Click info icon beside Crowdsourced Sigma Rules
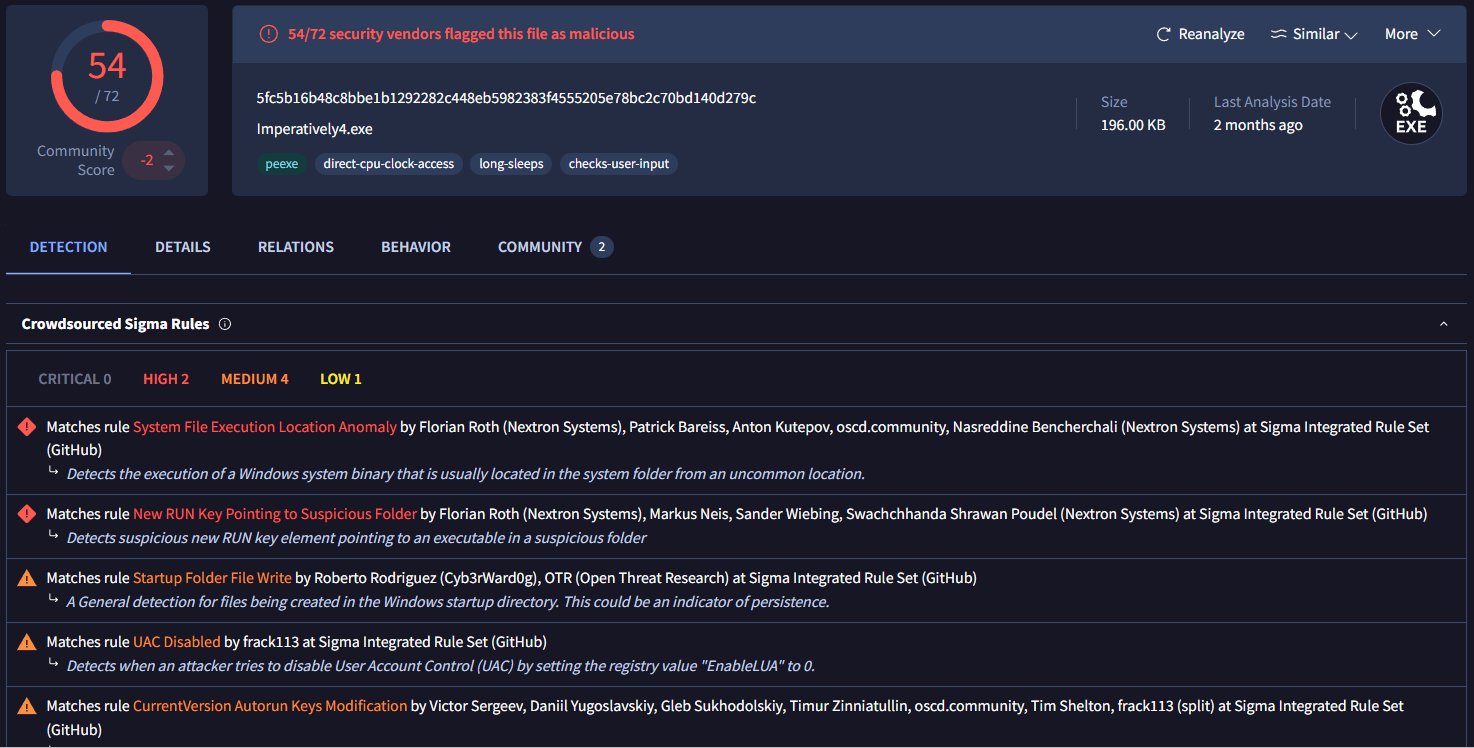1474x748 pixels. (225, 324)
